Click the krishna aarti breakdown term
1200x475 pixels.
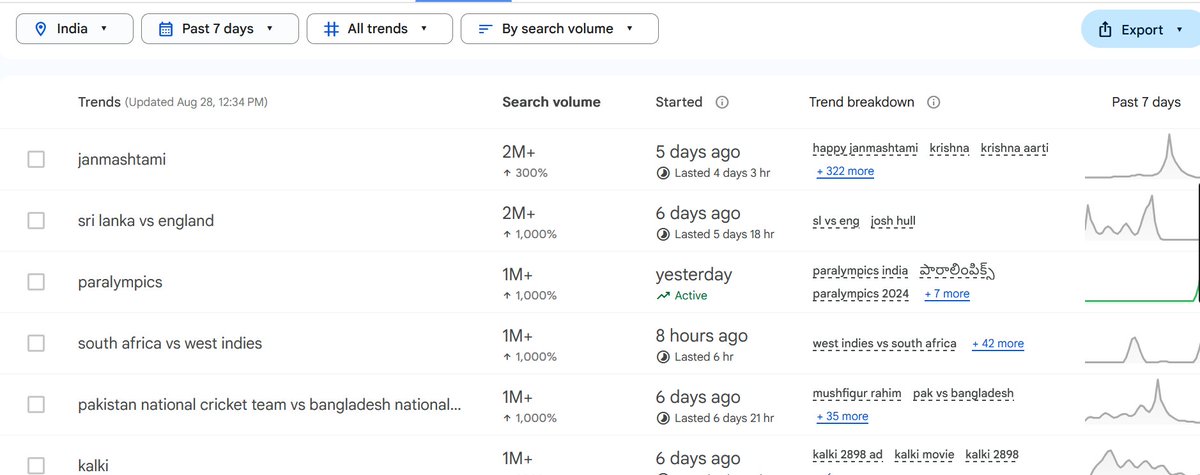[x=1014, y=148]
